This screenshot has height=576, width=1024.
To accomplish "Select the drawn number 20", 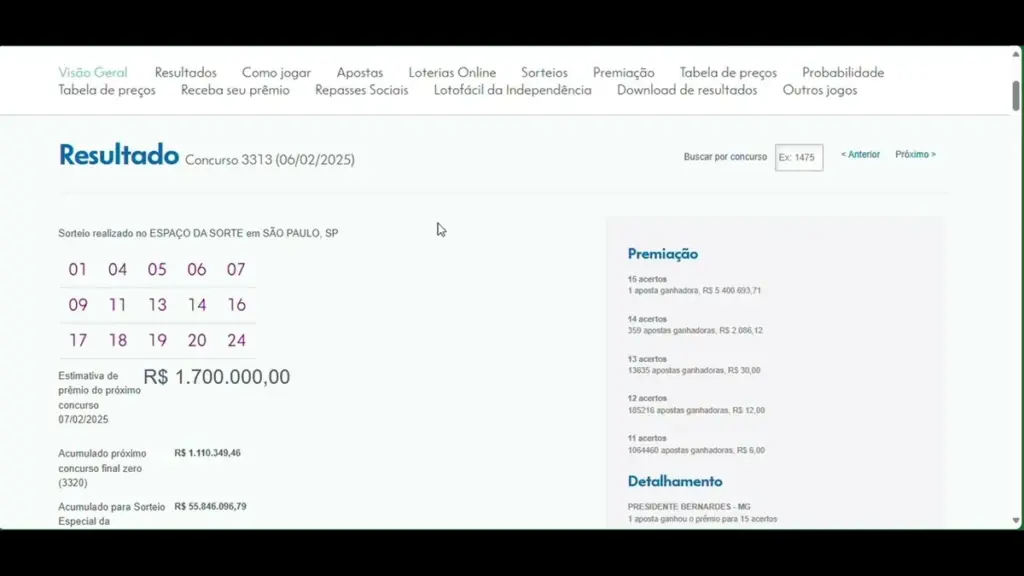I will [x=197, y=340].
